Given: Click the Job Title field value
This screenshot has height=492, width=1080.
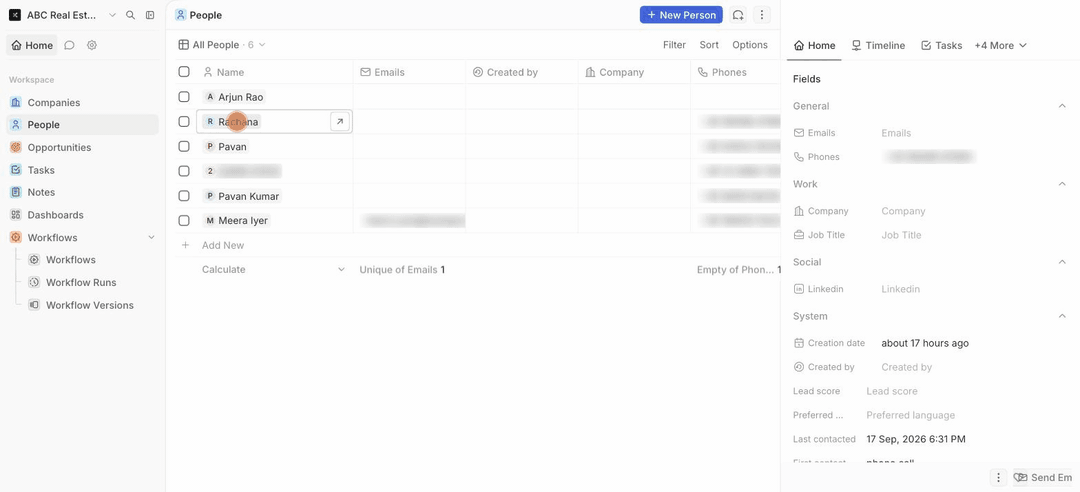Looking at the screenshot, I should (x=901, y=235).
